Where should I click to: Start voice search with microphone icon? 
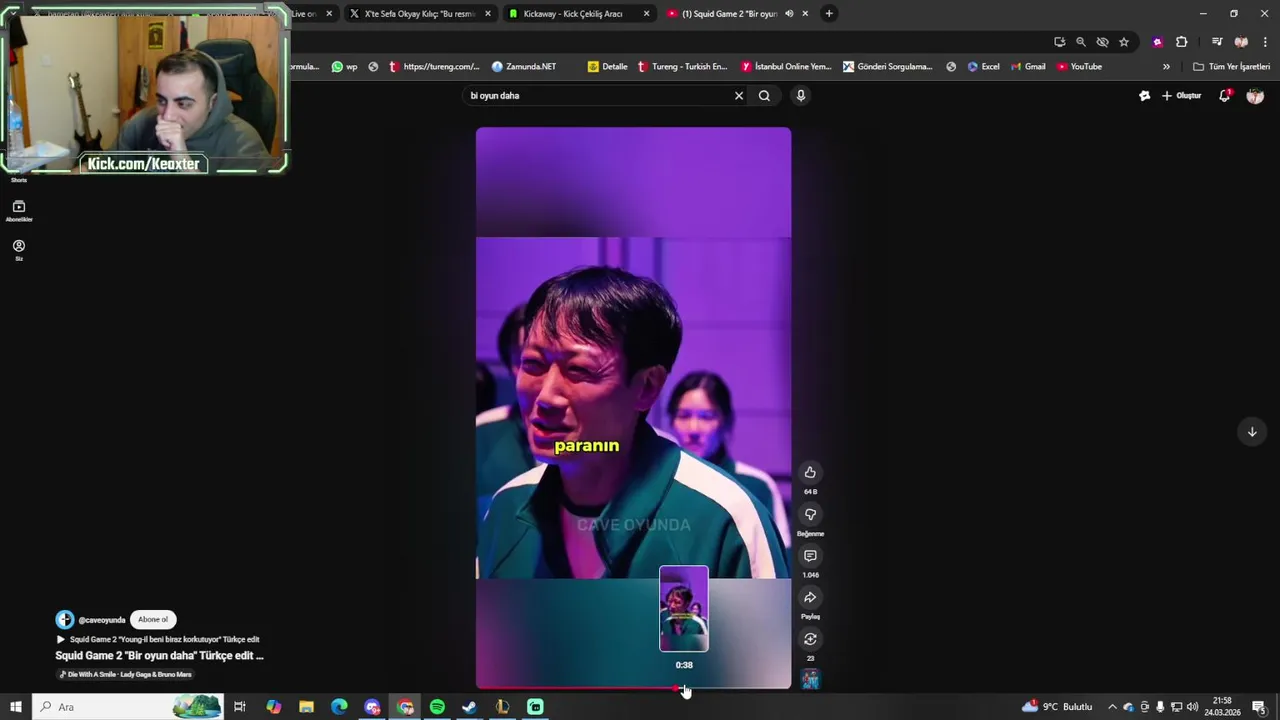click(800, 96)
